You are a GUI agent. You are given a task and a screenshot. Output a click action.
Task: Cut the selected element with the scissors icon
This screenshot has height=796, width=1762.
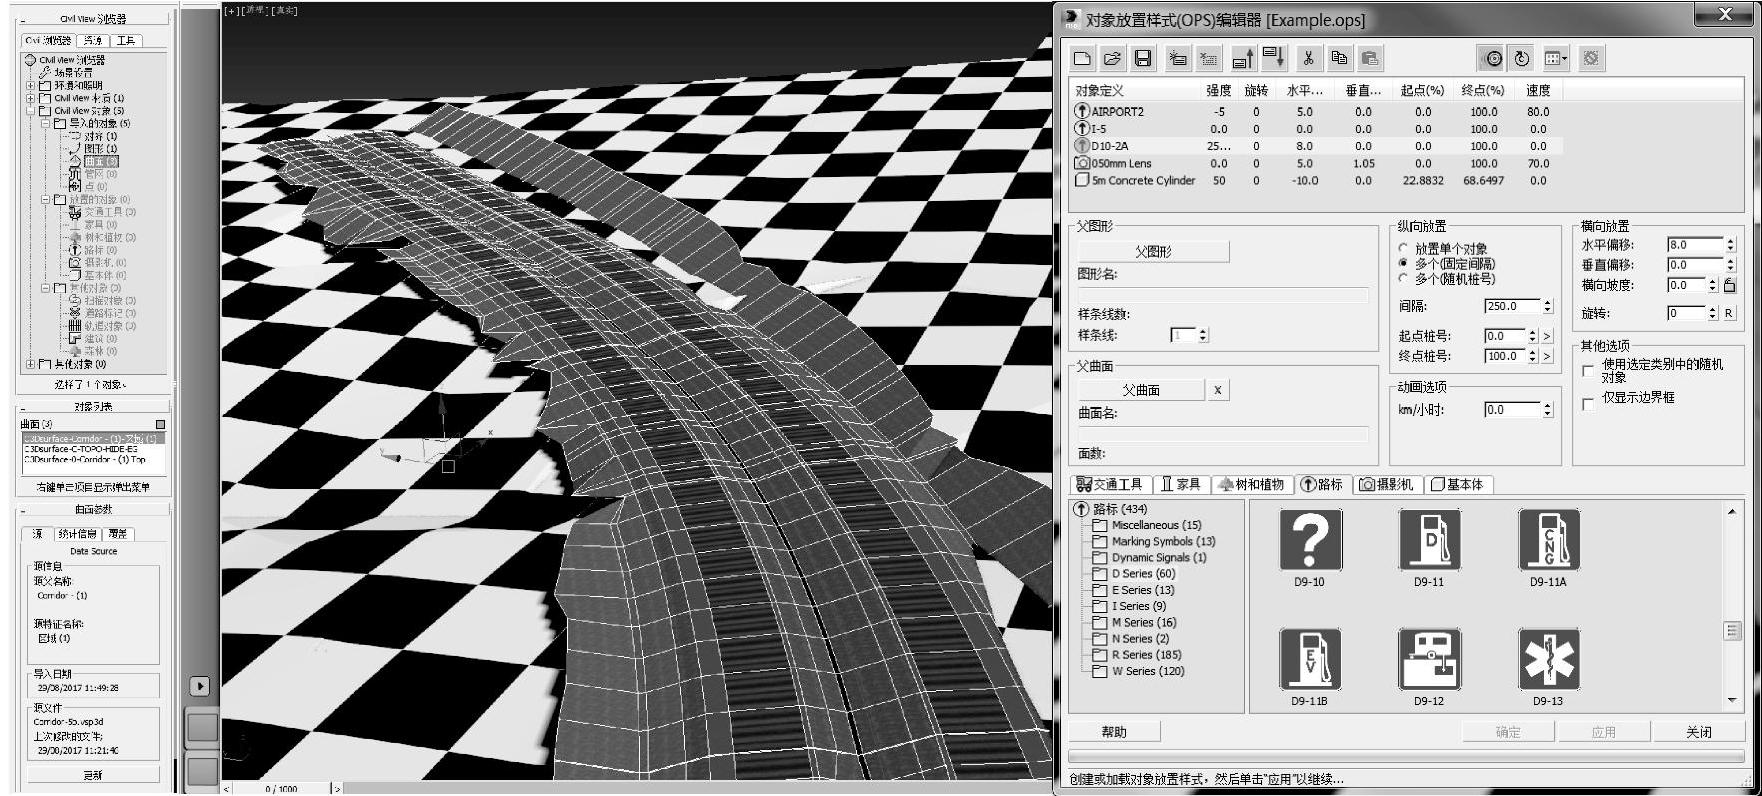click(1307, 58)
